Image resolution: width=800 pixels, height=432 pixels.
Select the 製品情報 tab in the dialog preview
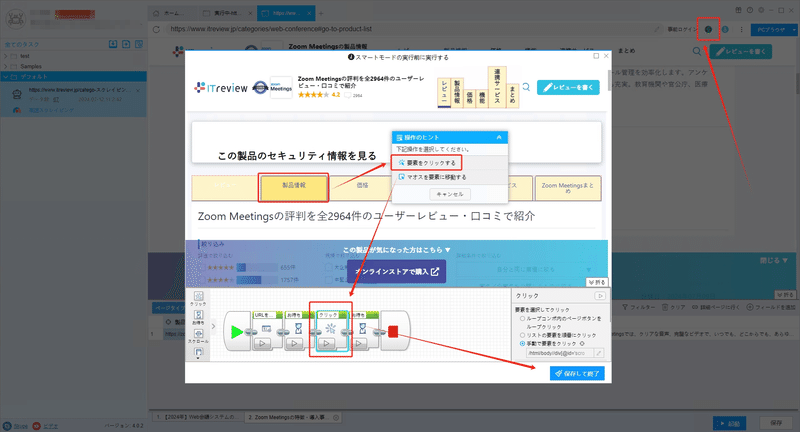(x=294, y=187)
